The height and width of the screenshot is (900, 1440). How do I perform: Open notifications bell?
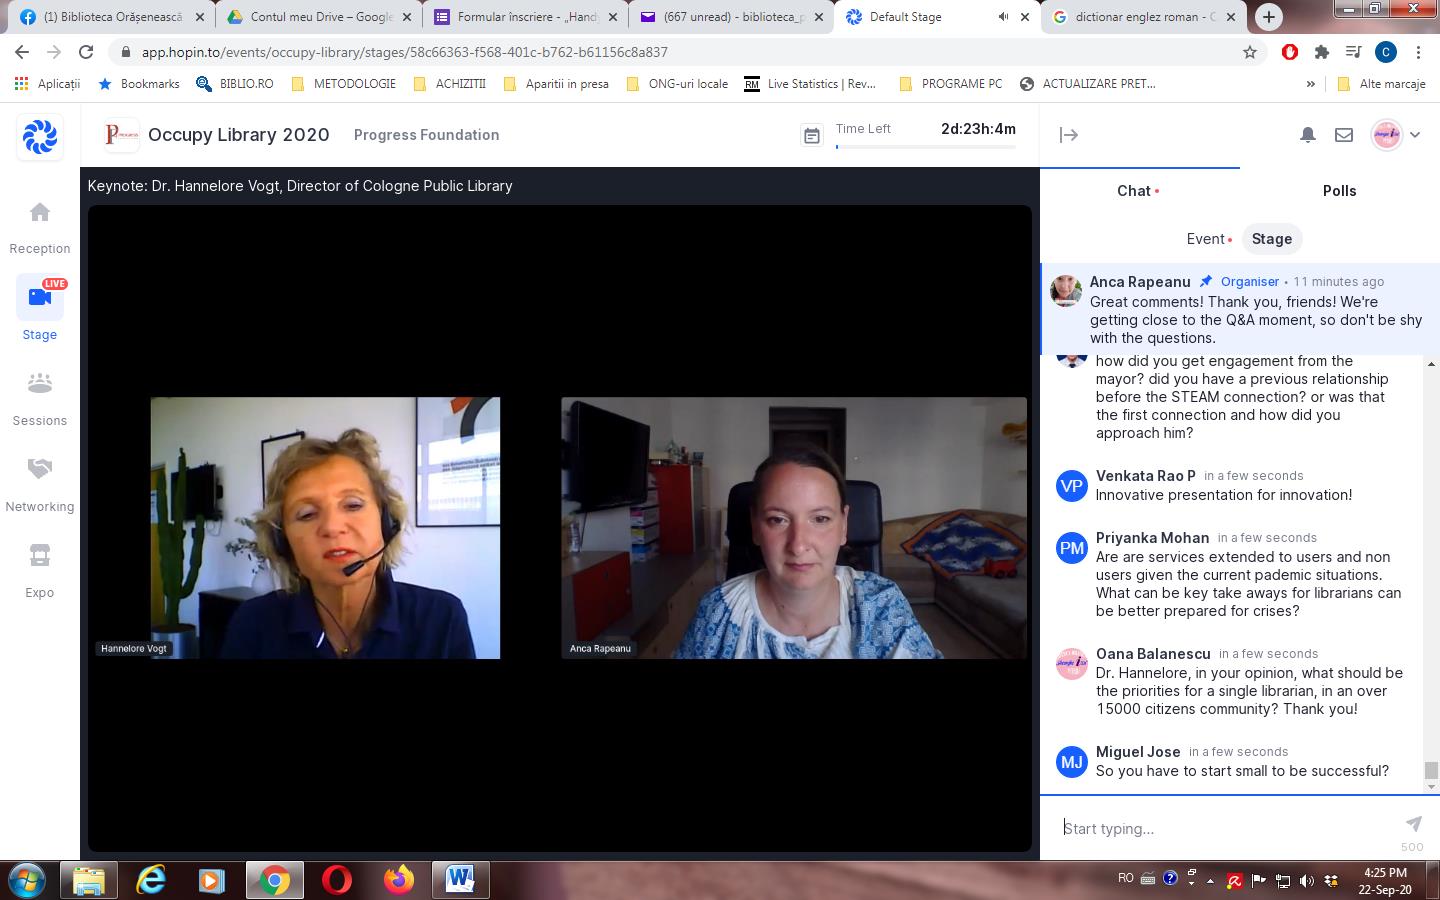pos(1307,135)
